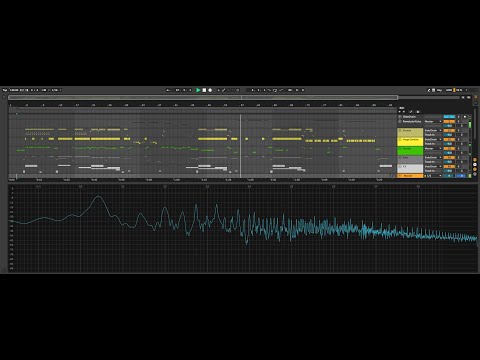480x360 pixels.
Task: Select the khaki Drums track header
Action: click(x=410, y=132)
